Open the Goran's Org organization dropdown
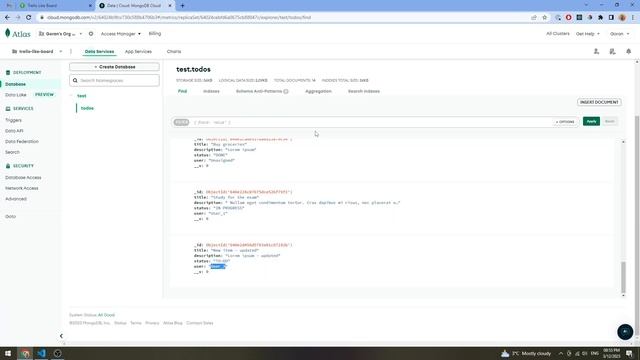This screenshot has height=360, width=640. [60, 34]
